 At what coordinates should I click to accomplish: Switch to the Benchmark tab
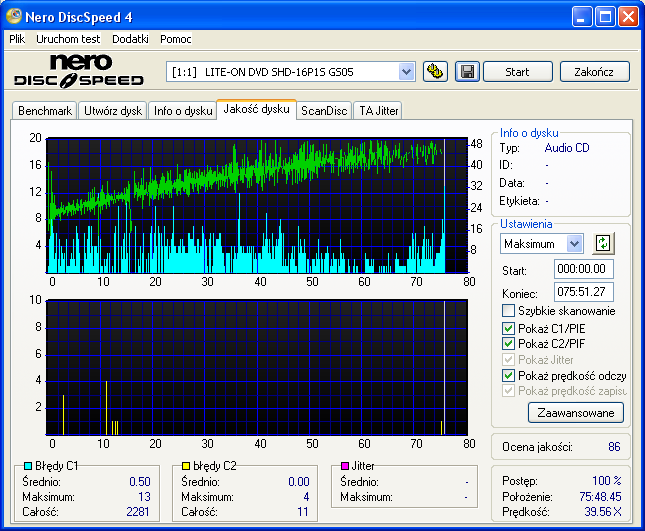point(45,111)
